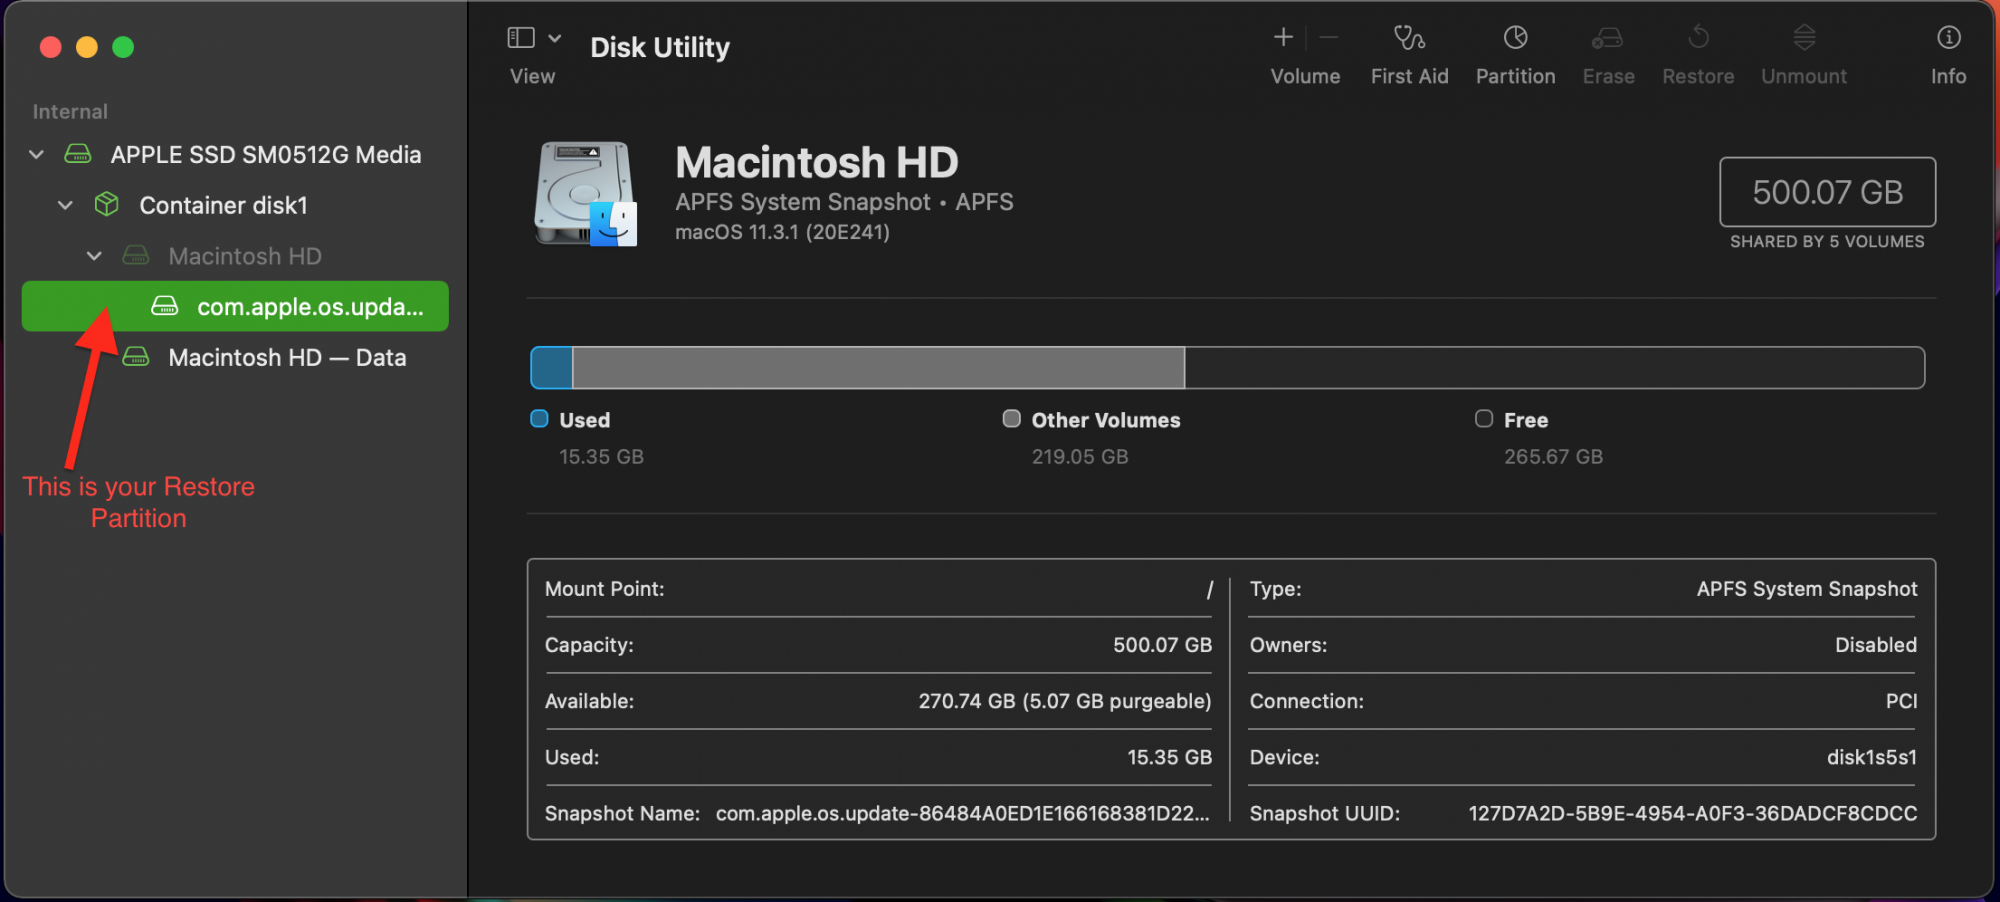Open the Info circle icon
The image size is (2000, 902).
(1949, 38)
